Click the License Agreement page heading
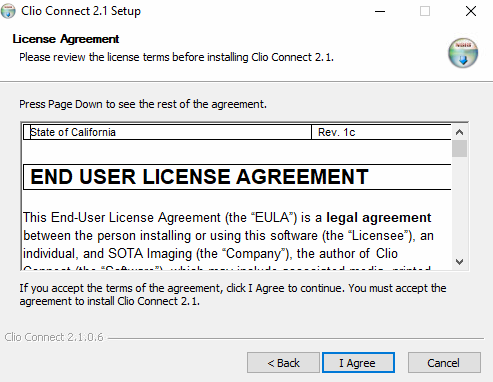 click(66, 39)
